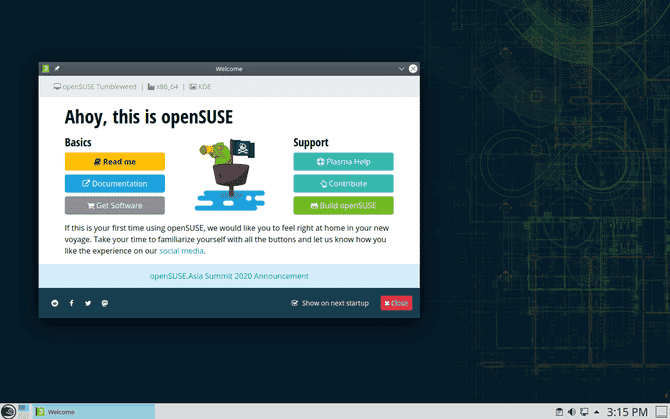Open the Twitter social link icon
This screenshot has height=419, width=670.
(88, 303)
